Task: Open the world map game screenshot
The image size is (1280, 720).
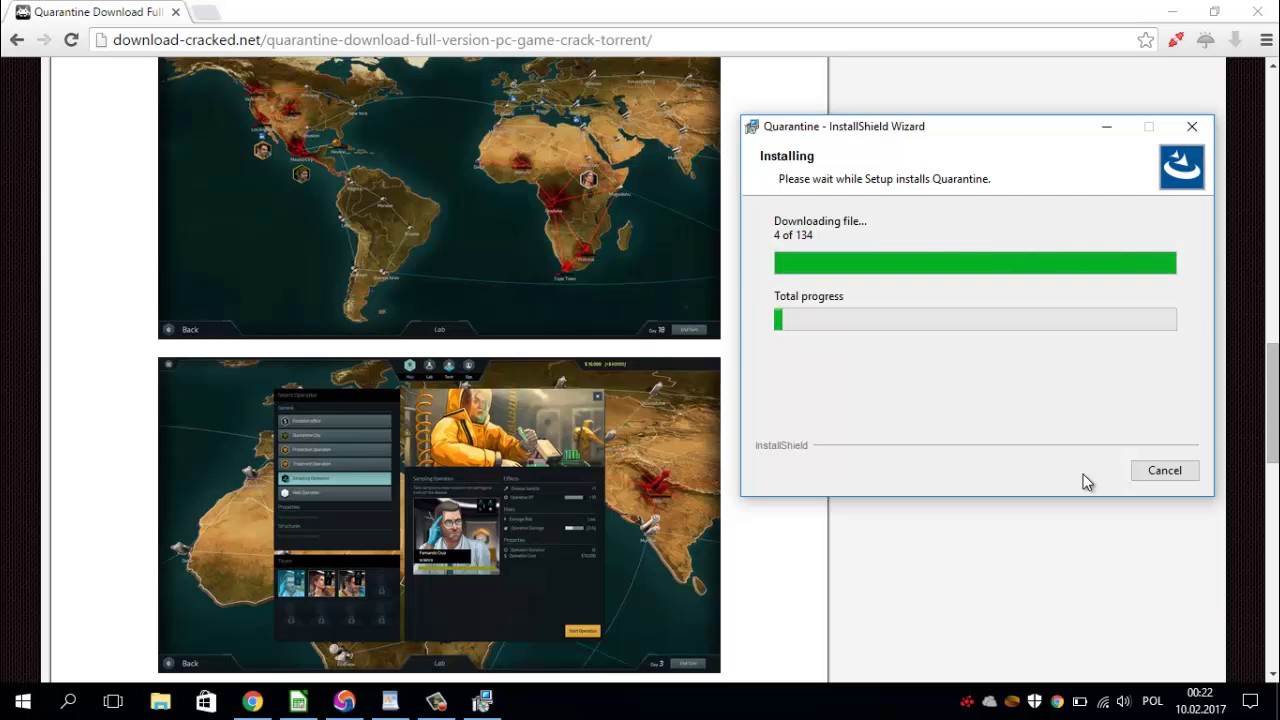Action: [439, 198]
